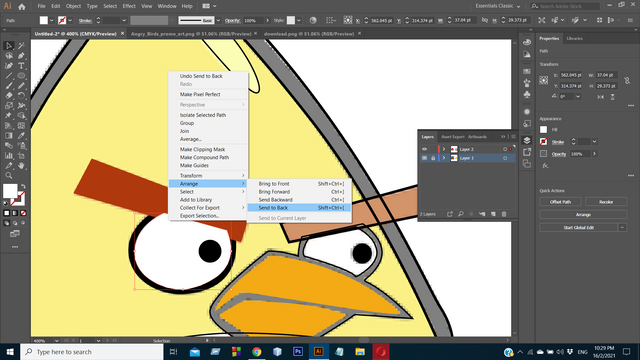Click the Start Global Edit button
Image resolution: width=640 pixels, height=360 pixels.
tap(578, 227)
